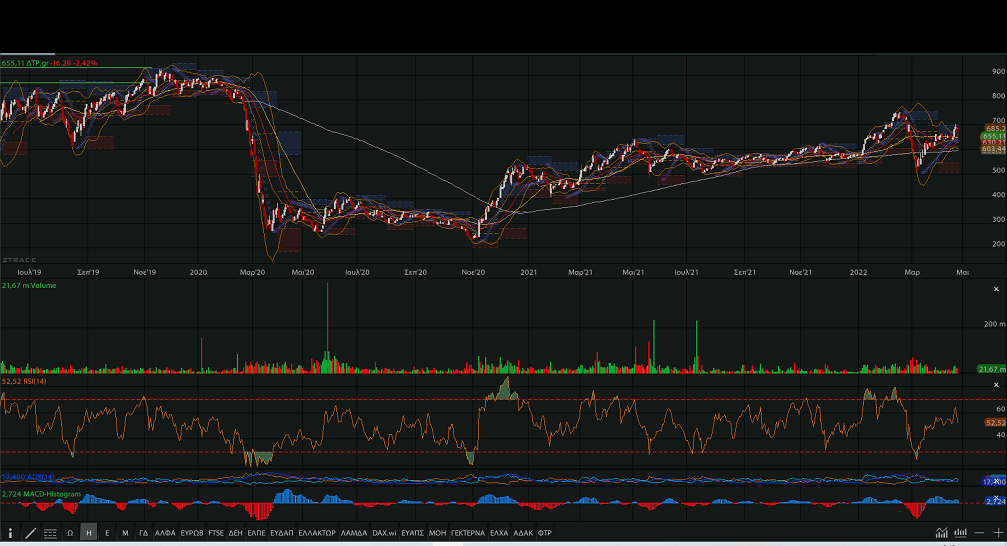Switch to the E weekly timeframe

(107, 533)
